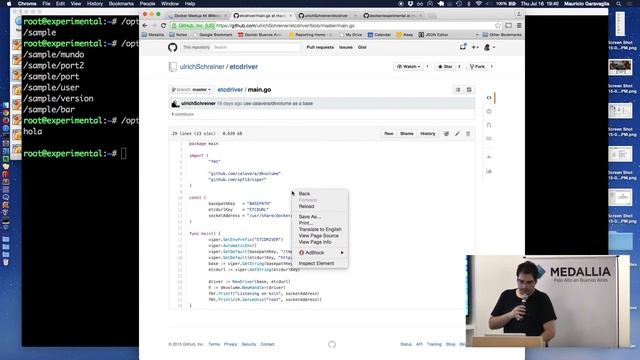Choose Reload in the context menu

point(306,206)
